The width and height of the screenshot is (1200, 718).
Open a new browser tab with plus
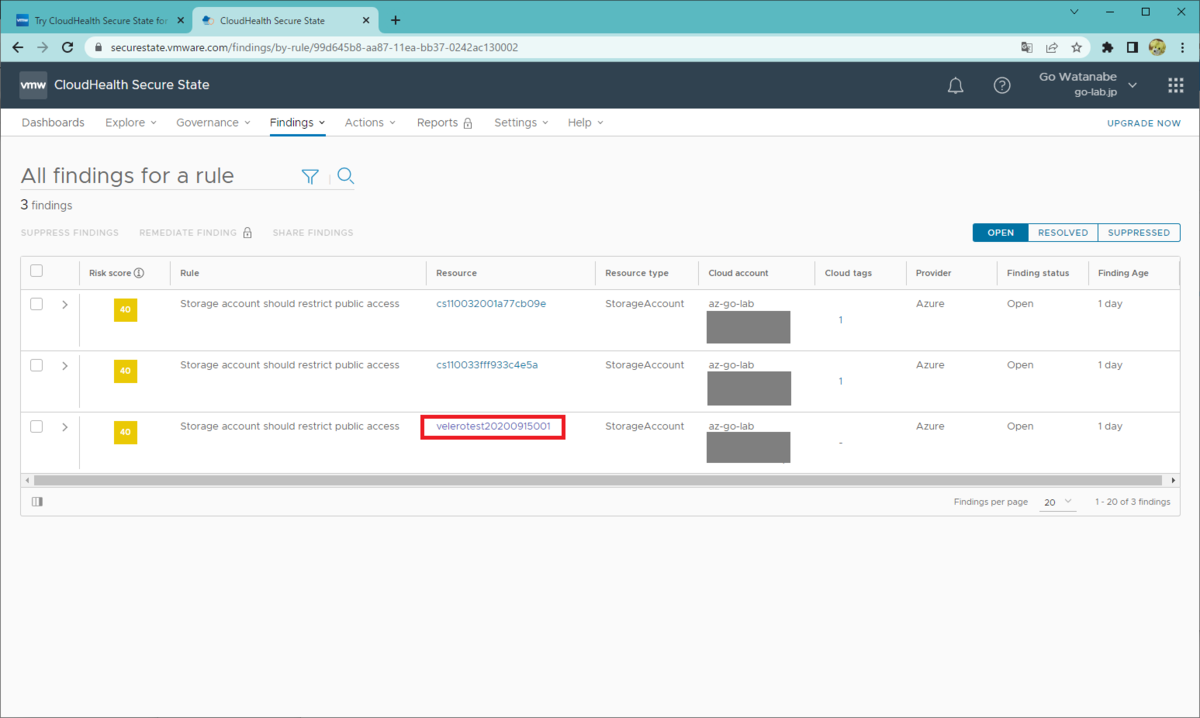click(396, 20)
